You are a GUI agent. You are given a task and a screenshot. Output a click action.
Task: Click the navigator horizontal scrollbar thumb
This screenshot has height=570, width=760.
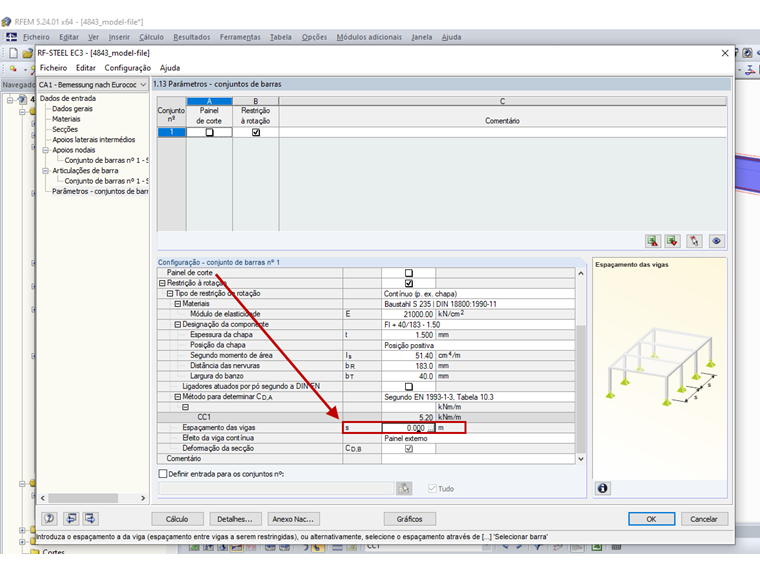(x=83, y=498)
